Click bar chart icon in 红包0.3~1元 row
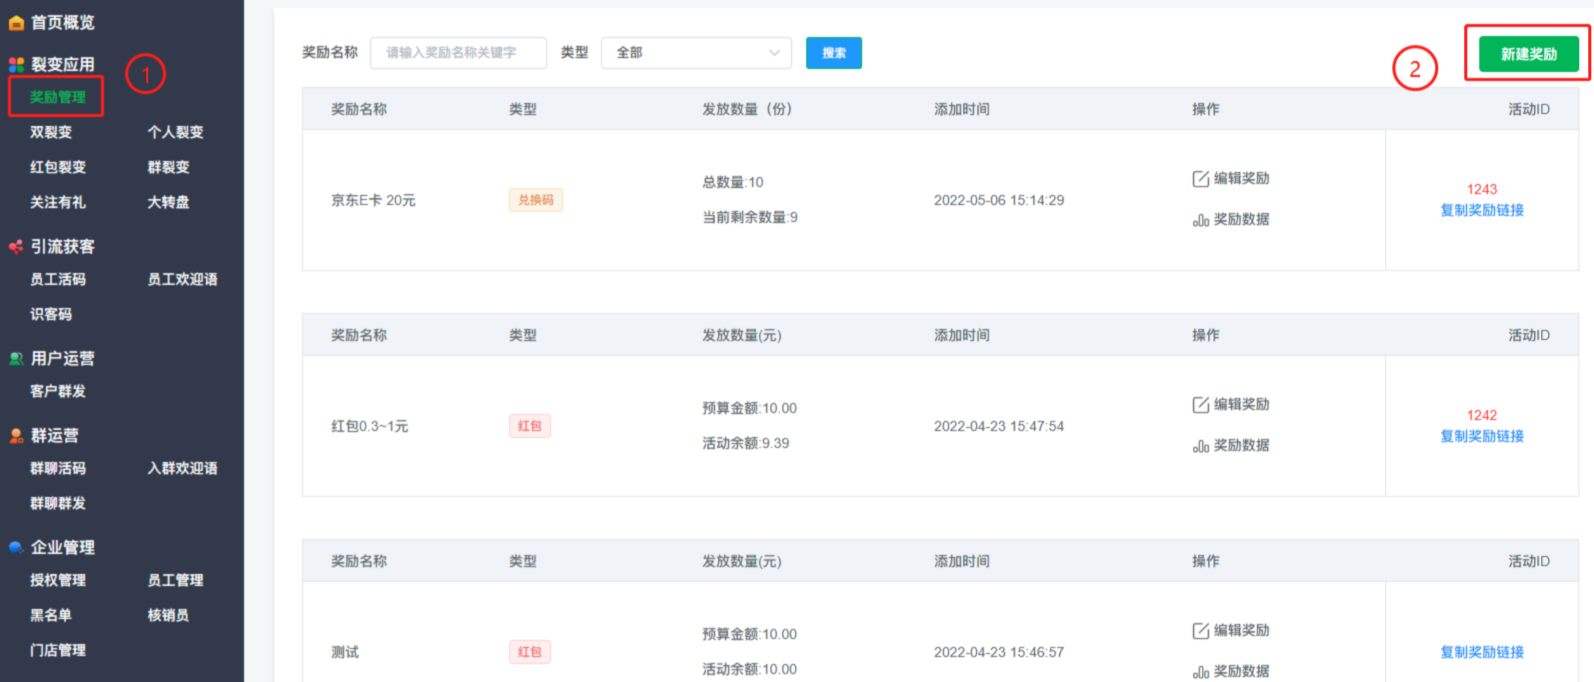 [x=1201, y=445]
